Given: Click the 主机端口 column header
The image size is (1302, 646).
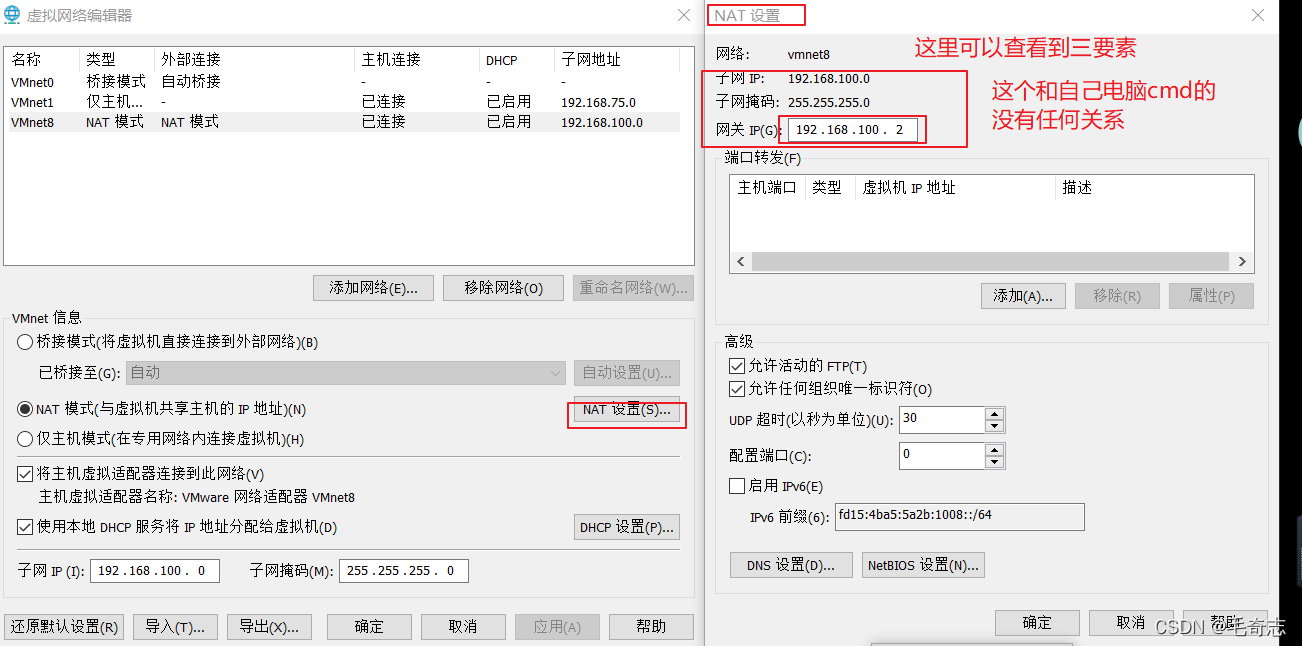Looking at the screenshot, I should pyautogui.click(x=768, y=188).
